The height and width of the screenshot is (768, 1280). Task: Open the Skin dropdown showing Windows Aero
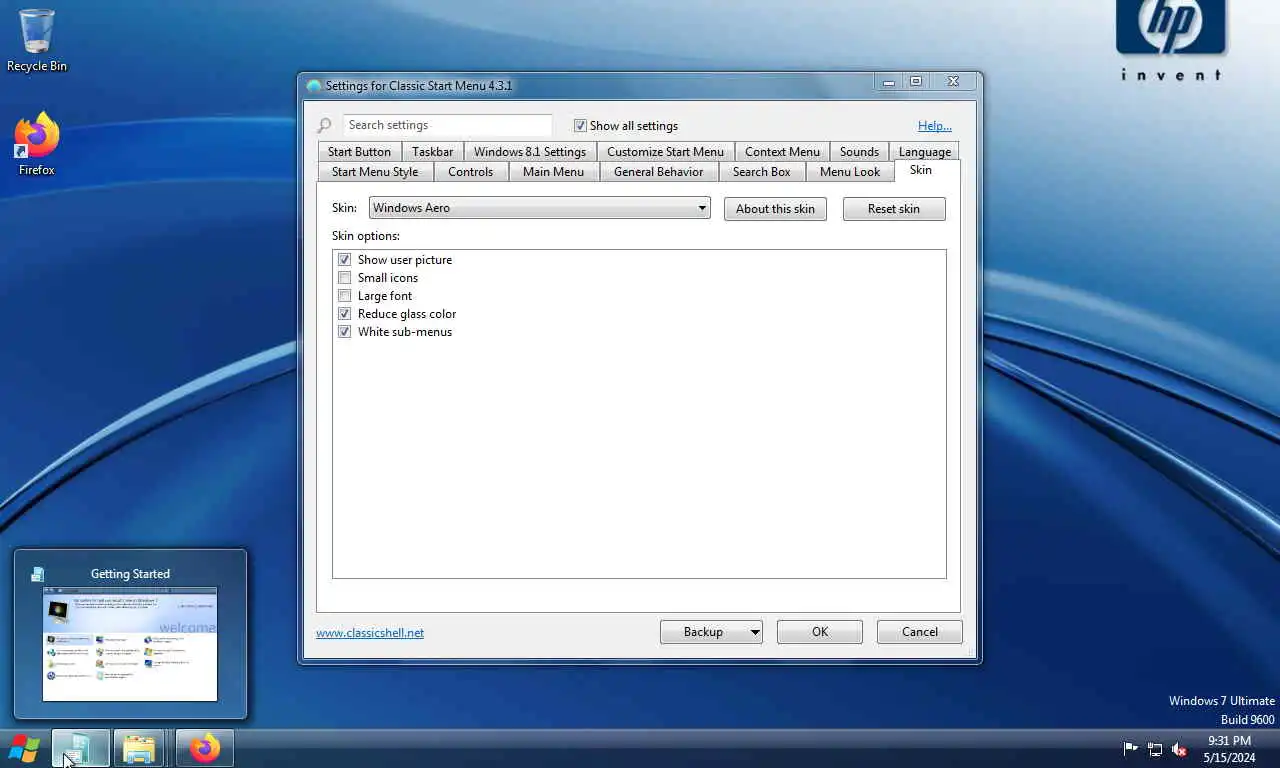pyautogui.click(x=539, y=208)
